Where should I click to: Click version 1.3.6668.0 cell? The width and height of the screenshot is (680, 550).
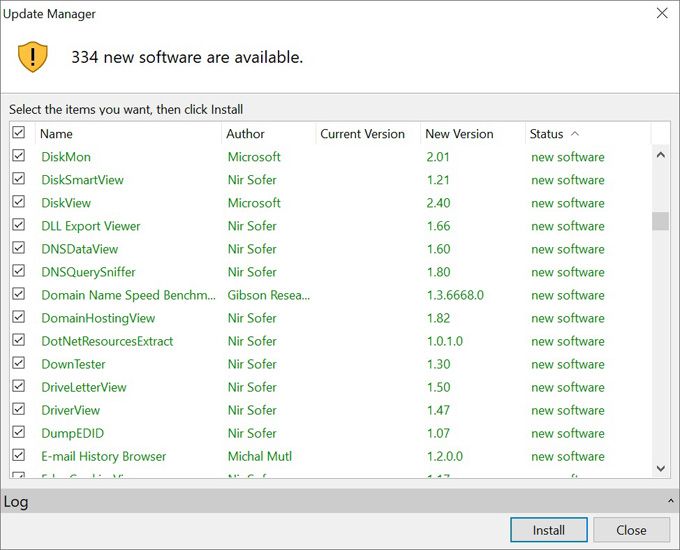pos(455,295)
